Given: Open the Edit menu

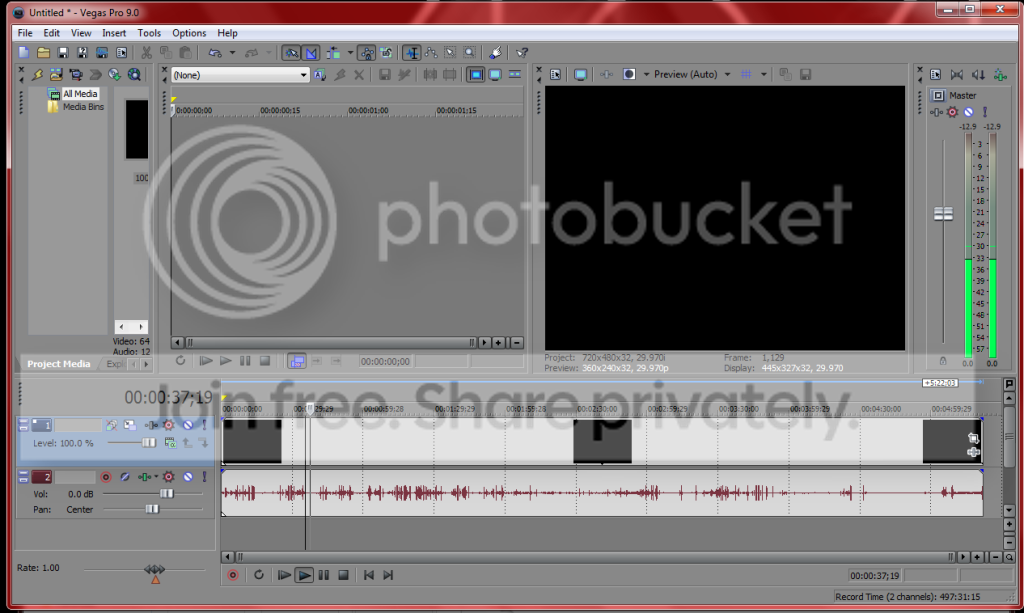Looking at the screenshot, I should click(52, 33).
